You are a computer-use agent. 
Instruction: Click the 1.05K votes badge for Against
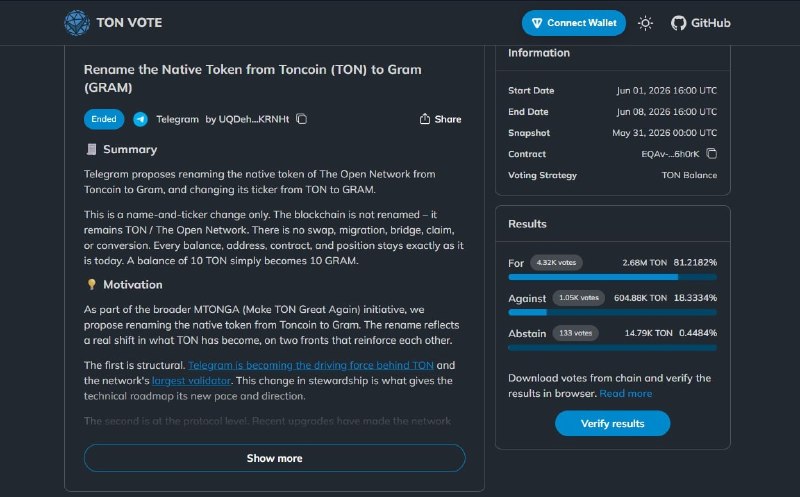(x=579, y=297)
